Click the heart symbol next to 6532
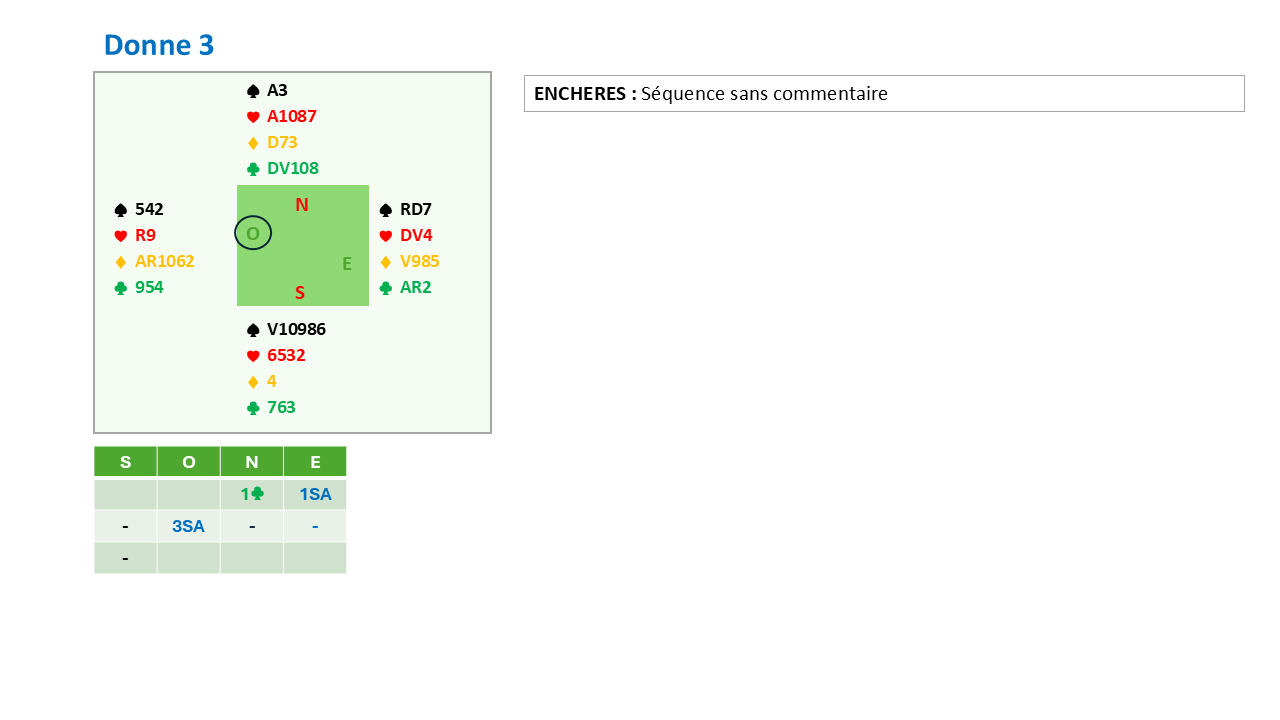The image size is (1280, 720). click(x=253, y=356)
